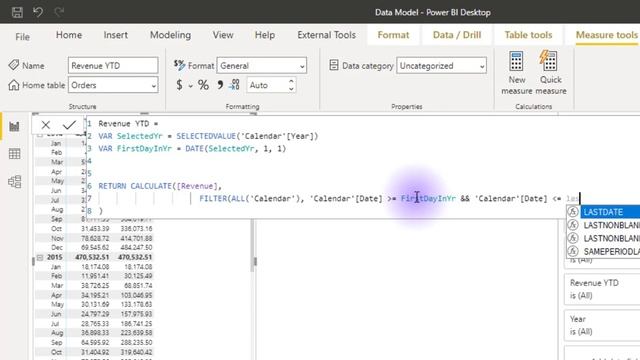Screen dimensions: 640x360
Task: Apply percentage format icon
Action: [203, 85]
